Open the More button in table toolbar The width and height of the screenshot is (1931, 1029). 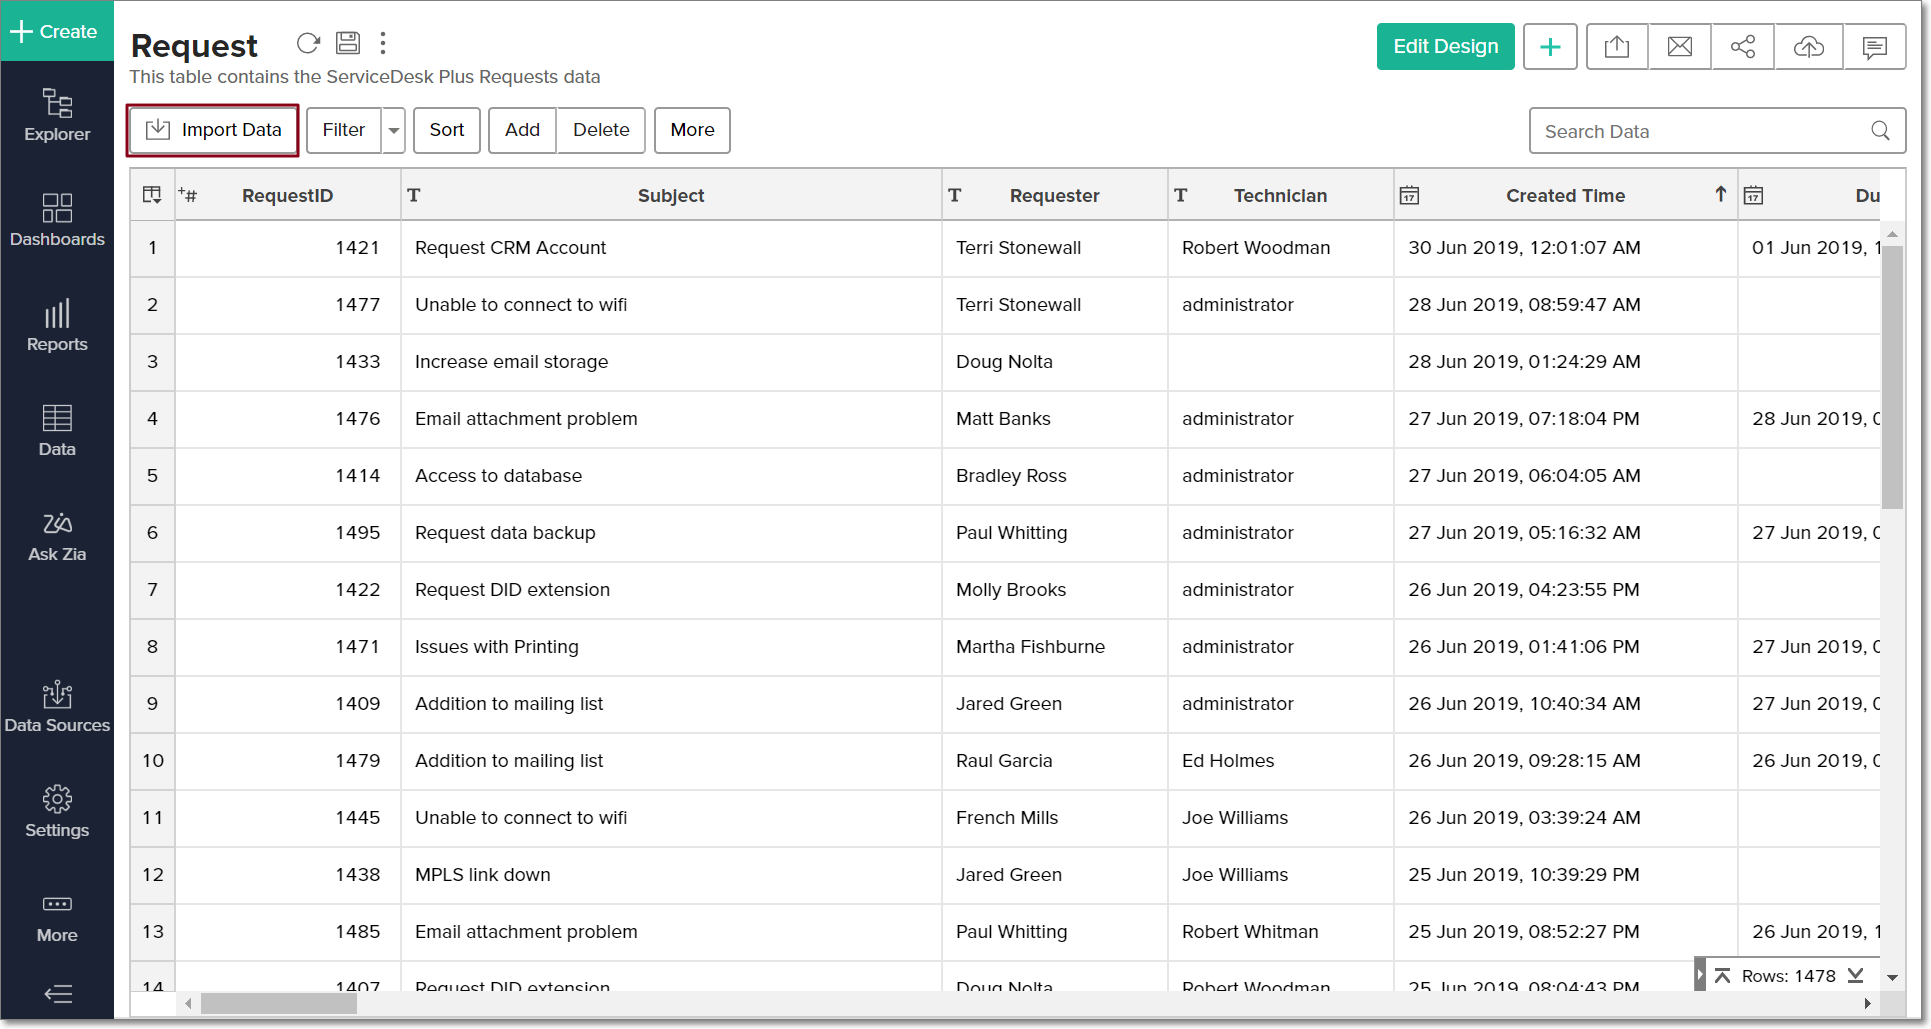coord(692,130)
